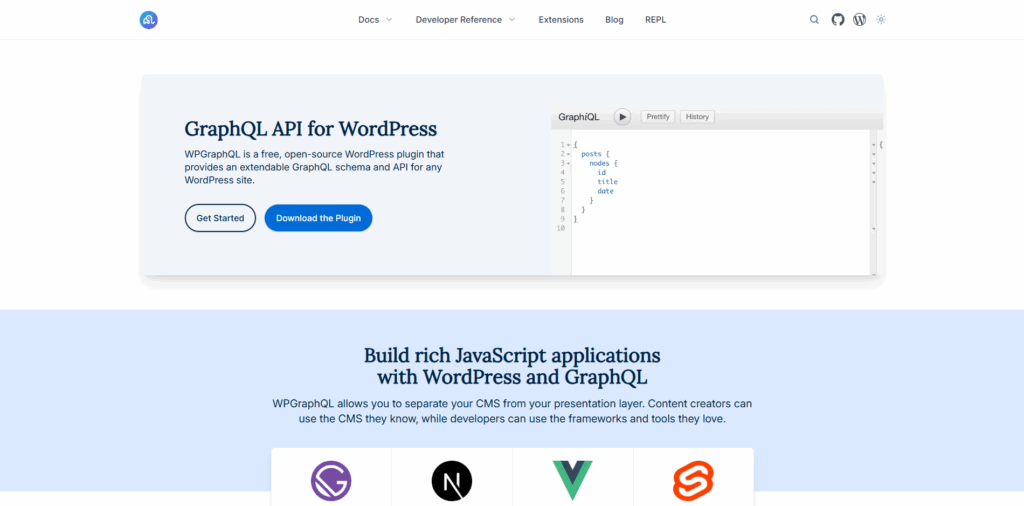
Task: Click the Get Started button
Action: 220,218
